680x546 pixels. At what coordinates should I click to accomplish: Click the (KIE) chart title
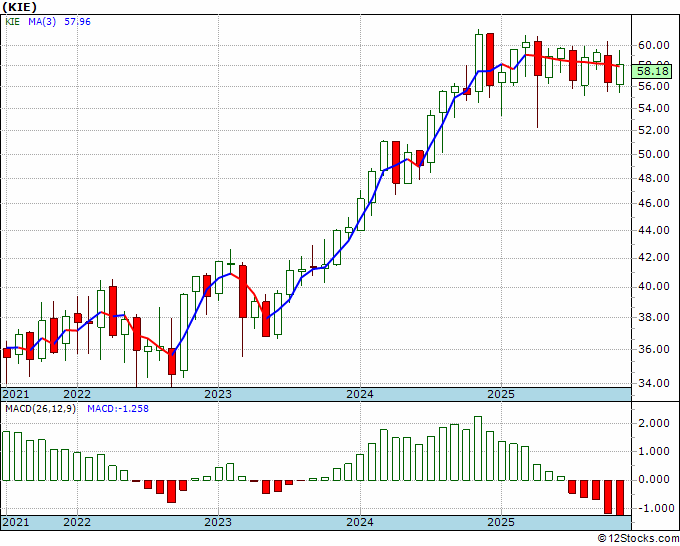(19, 7)
